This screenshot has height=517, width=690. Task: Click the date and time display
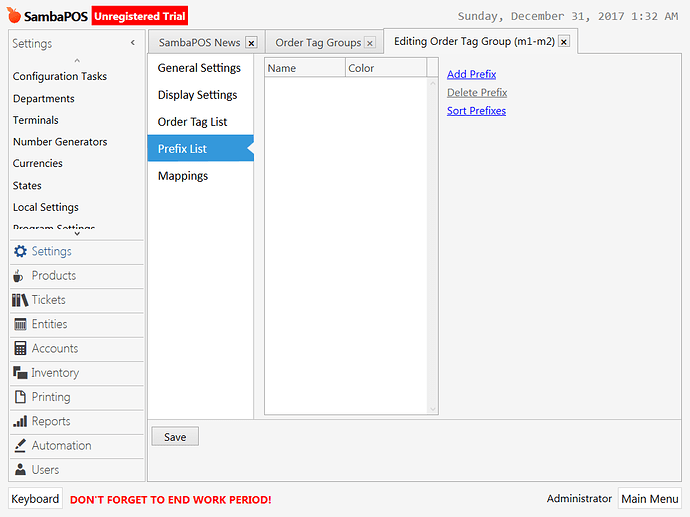[x=568, y=16]
